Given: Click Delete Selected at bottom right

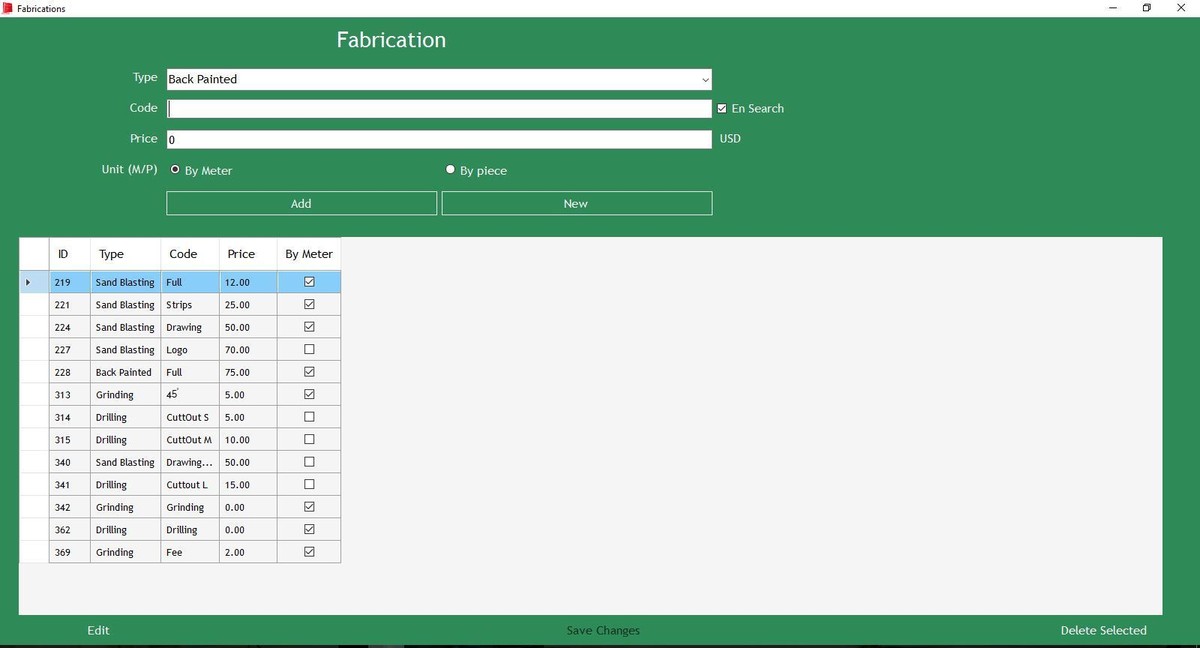Looking at the screenshot, I should 1103,630.
